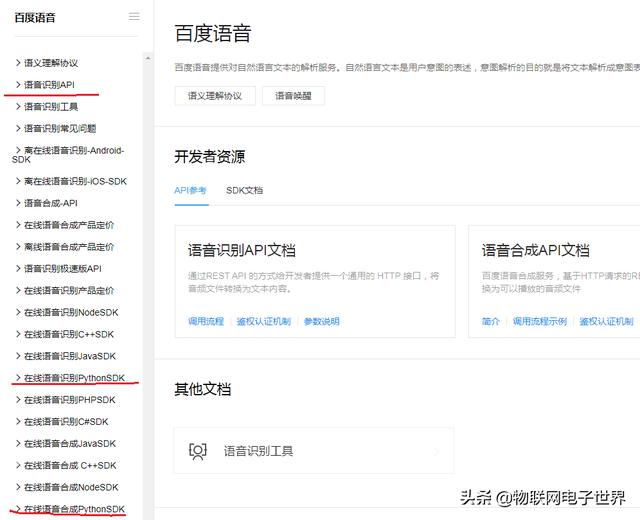Open the 语音识别工具 face-scan icon
This screenshot has width=640, height=520.
coord(198,451)
